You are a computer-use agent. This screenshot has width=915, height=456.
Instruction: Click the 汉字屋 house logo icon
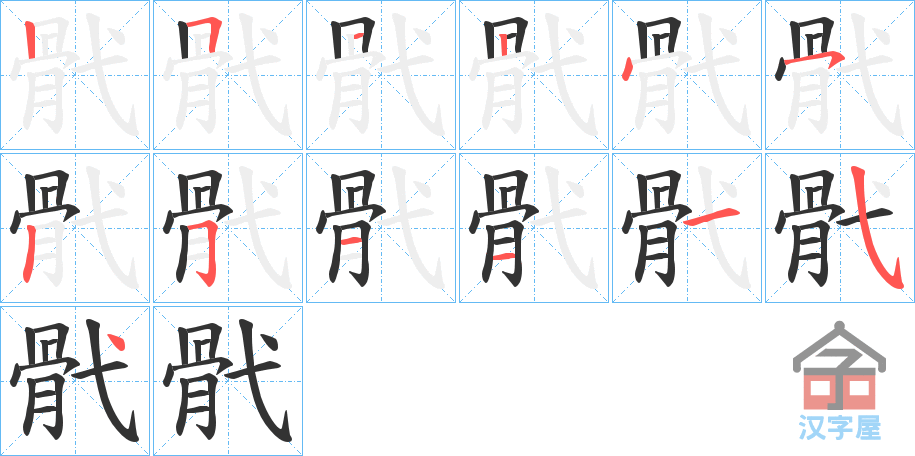(x=839, y=366)
